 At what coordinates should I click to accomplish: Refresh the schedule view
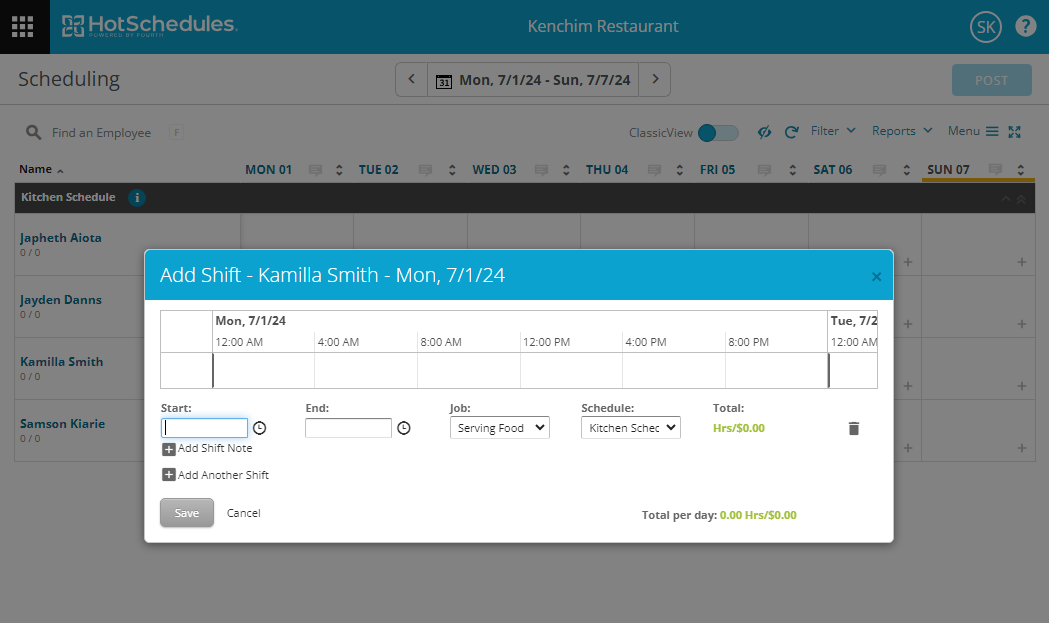[x=790, y=131]
